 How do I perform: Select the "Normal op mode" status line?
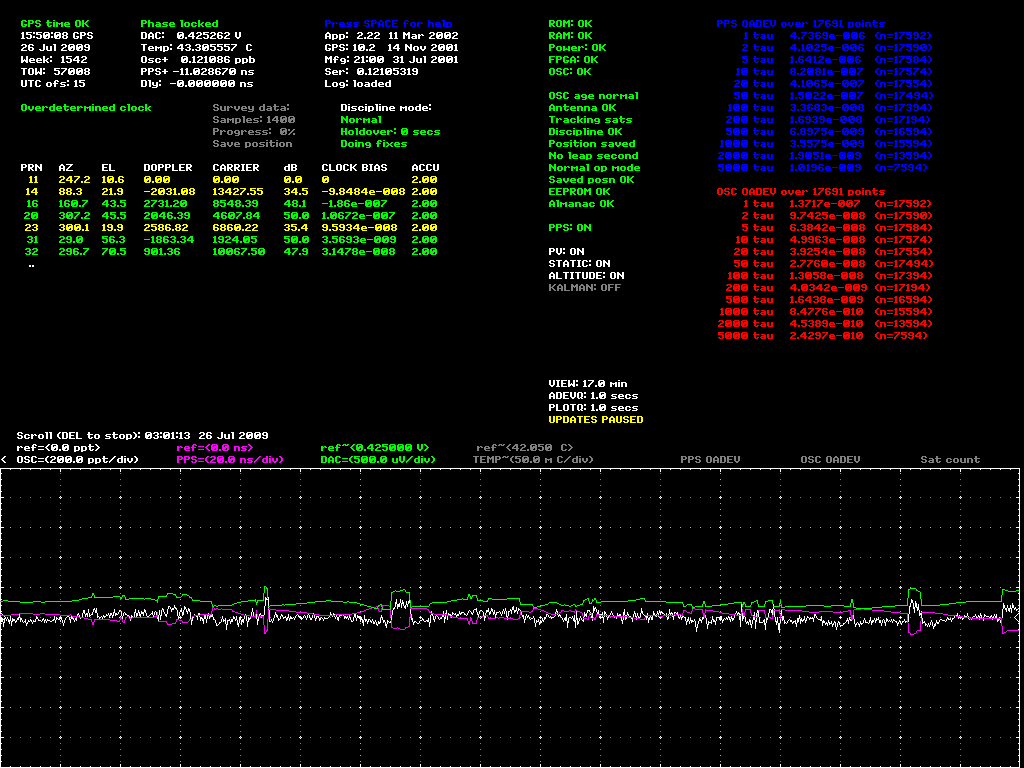click(593, 167)
